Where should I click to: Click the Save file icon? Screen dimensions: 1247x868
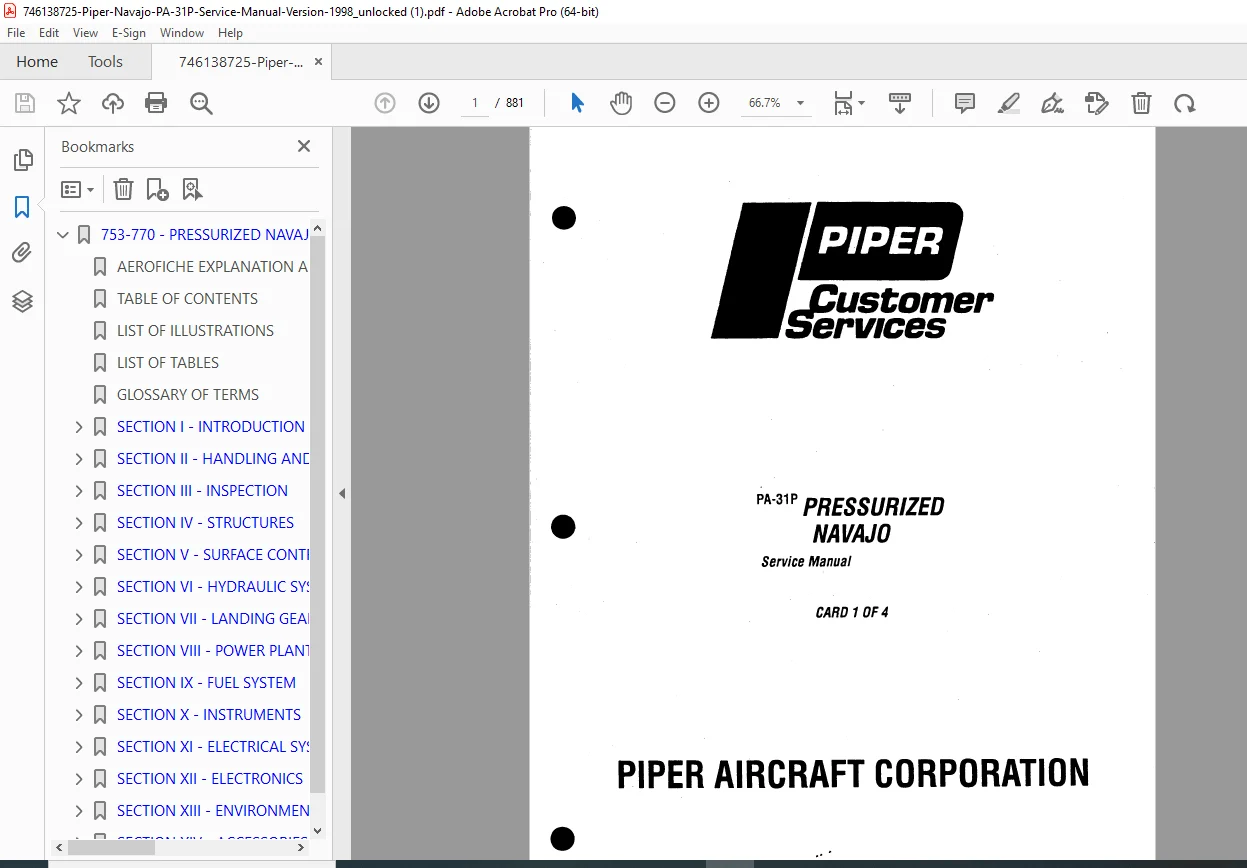point(25,103)
